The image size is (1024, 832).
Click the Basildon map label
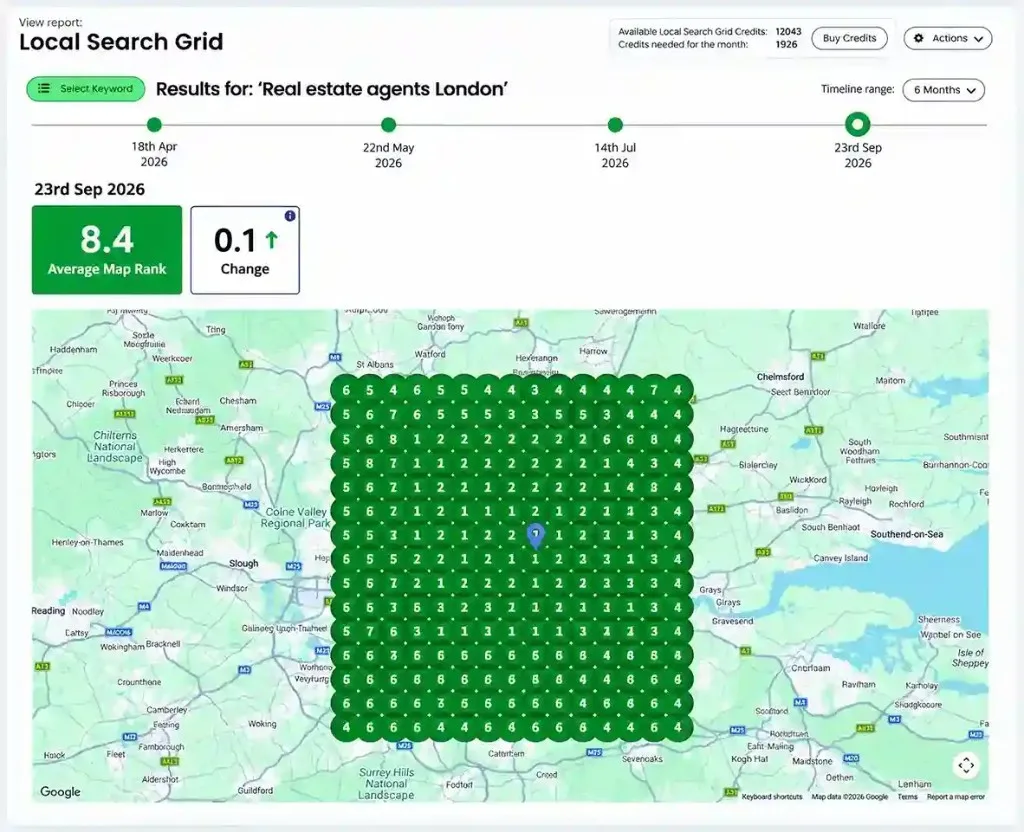tap(792, 510)
